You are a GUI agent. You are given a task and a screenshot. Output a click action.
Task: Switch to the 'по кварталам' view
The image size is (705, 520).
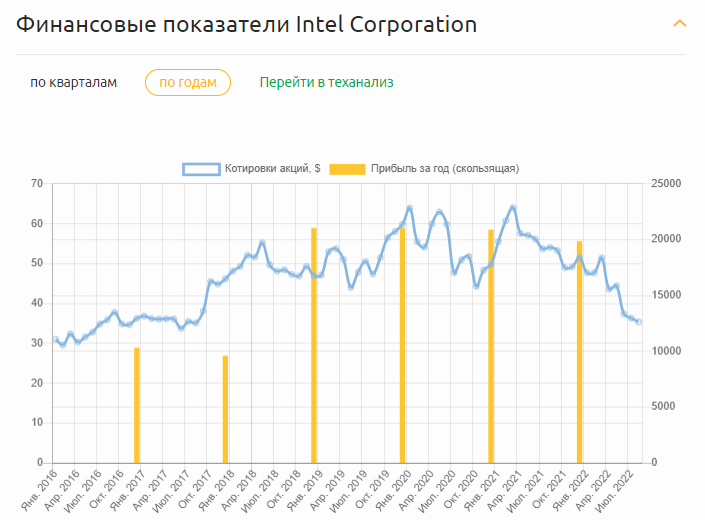[x=73, y=82]
